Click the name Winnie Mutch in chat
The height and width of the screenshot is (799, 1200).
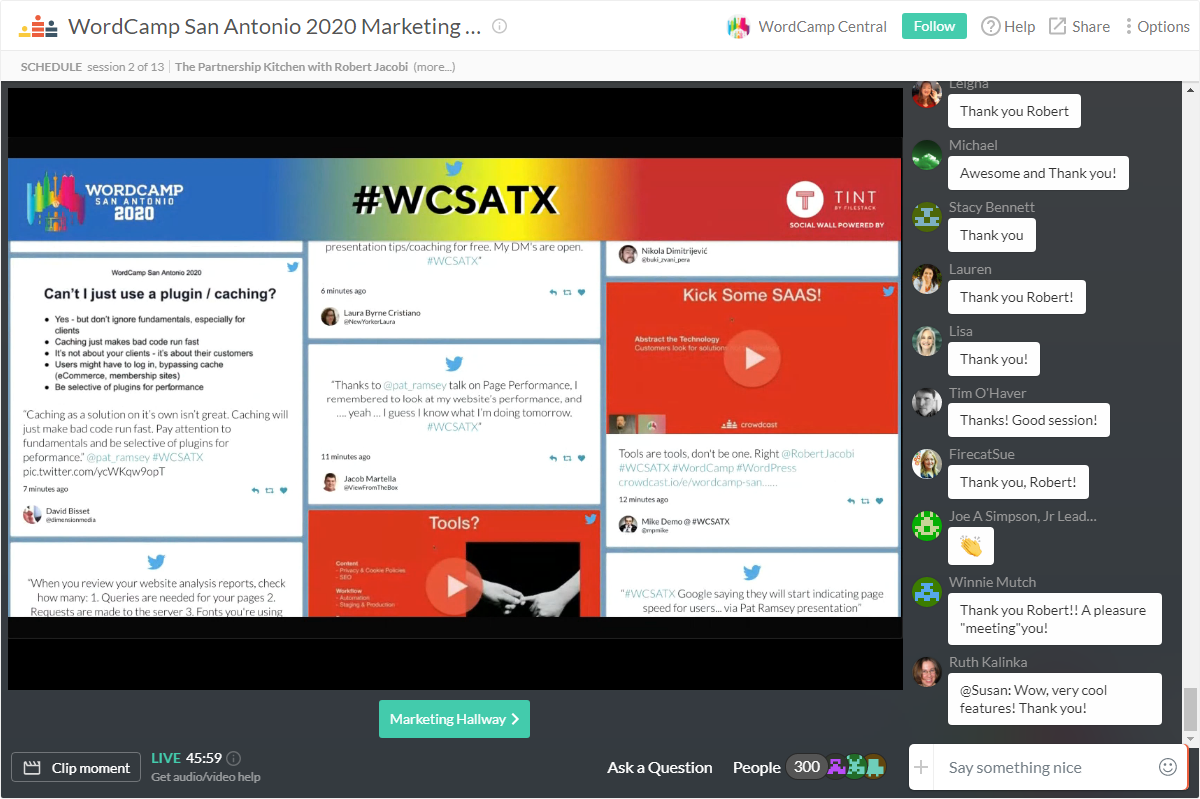click(993, 582)
